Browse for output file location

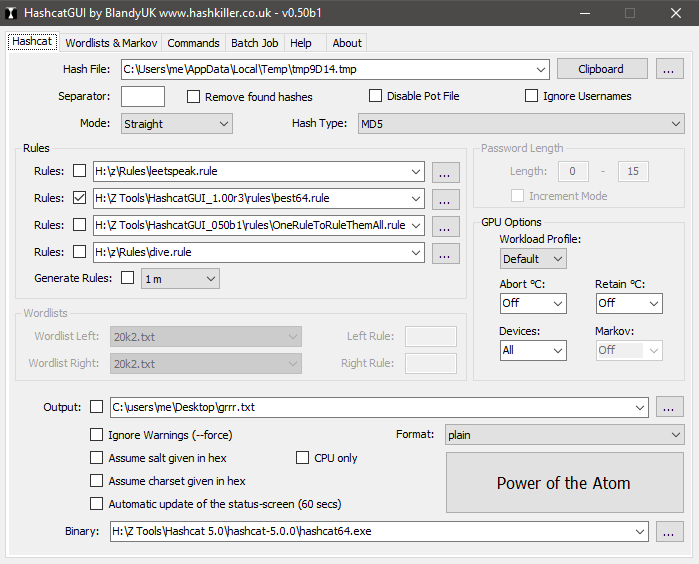pyautogui.click(x=670, y=407)
